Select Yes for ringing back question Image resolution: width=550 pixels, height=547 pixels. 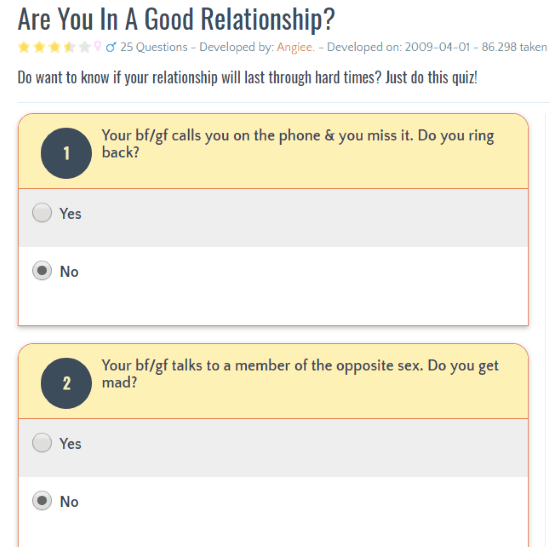coord(42,213)
